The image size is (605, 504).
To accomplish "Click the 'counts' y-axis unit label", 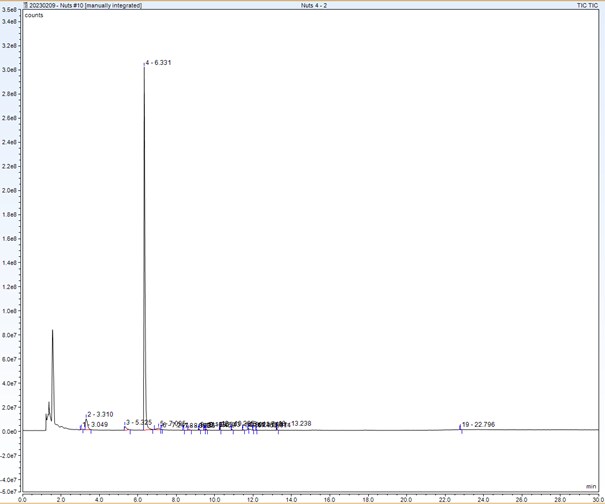I will [x=34, y=15].
